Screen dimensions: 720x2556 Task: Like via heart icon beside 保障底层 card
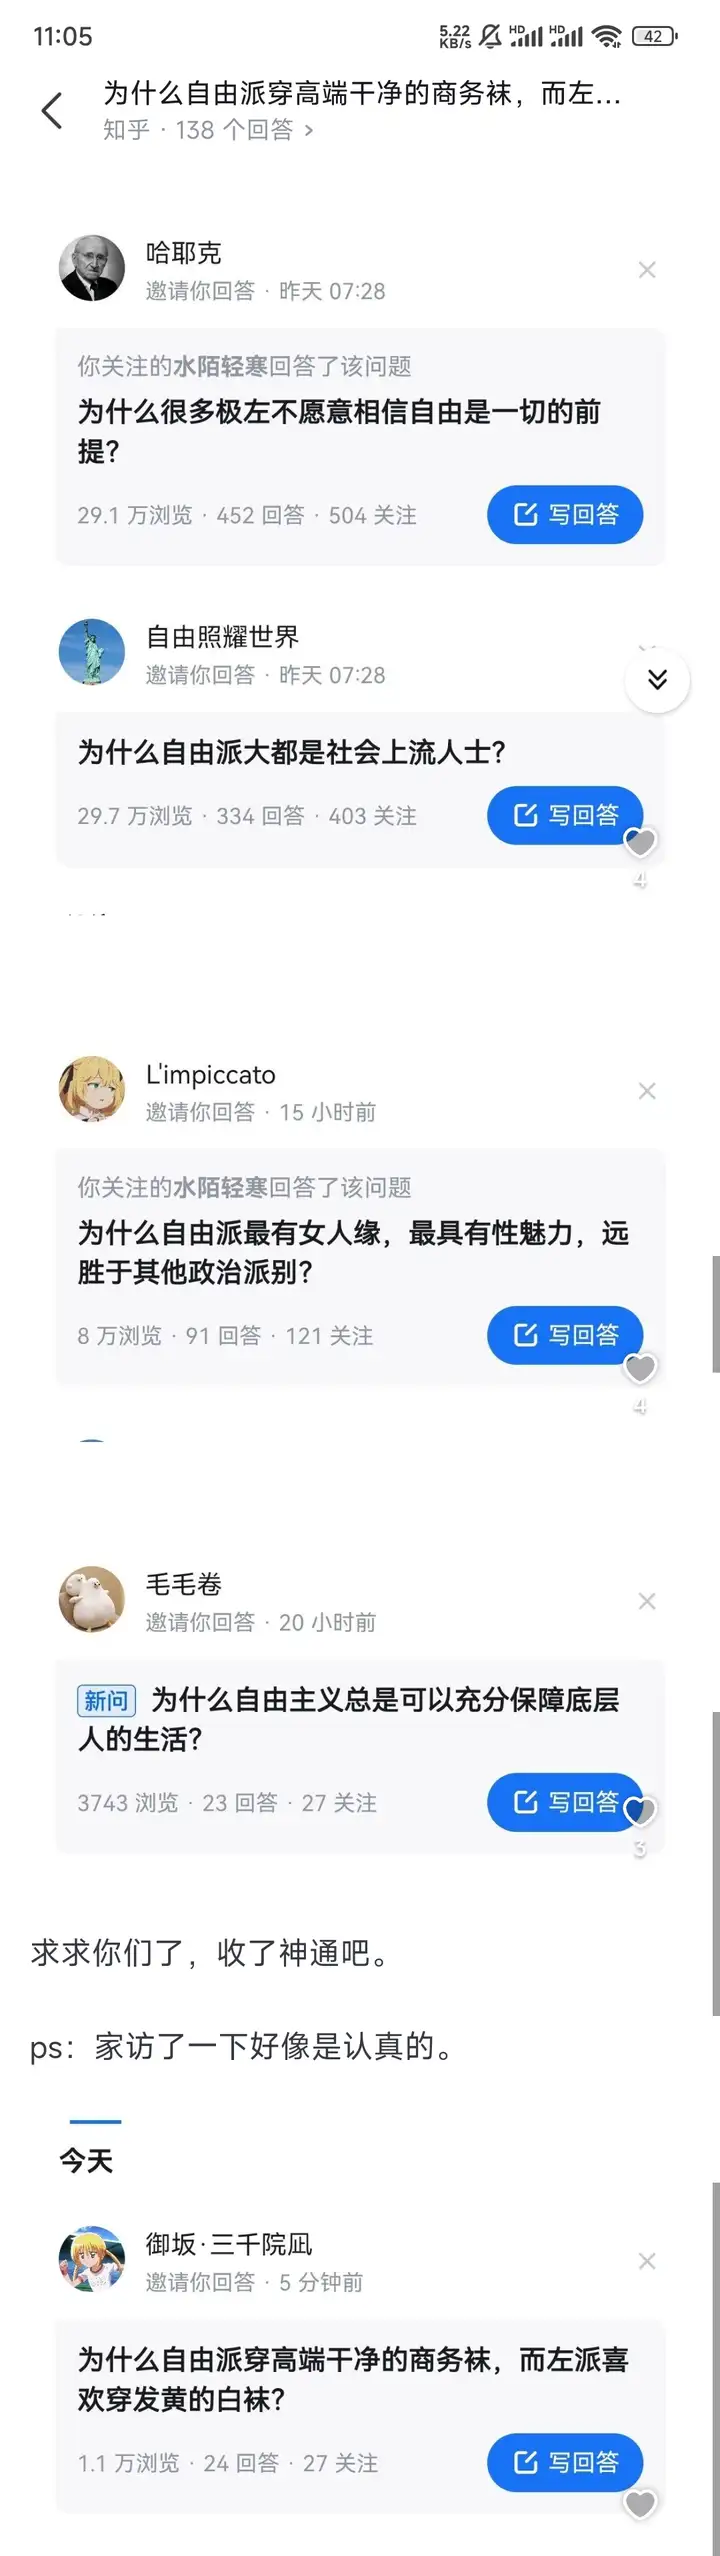pyautogui.click(x=640, y=1810)
